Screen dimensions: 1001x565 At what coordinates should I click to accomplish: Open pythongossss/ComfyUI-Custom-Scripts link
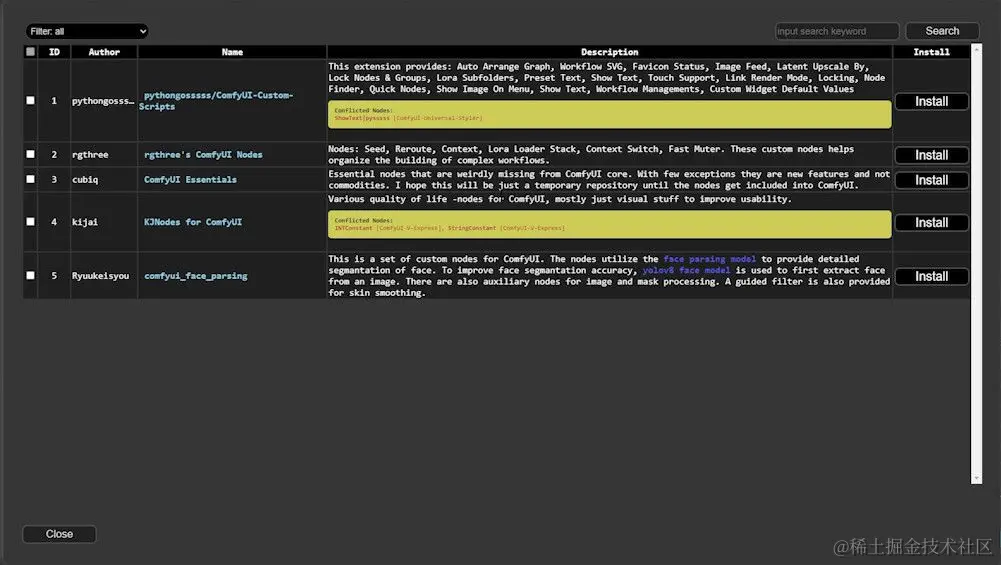point(216,101)
